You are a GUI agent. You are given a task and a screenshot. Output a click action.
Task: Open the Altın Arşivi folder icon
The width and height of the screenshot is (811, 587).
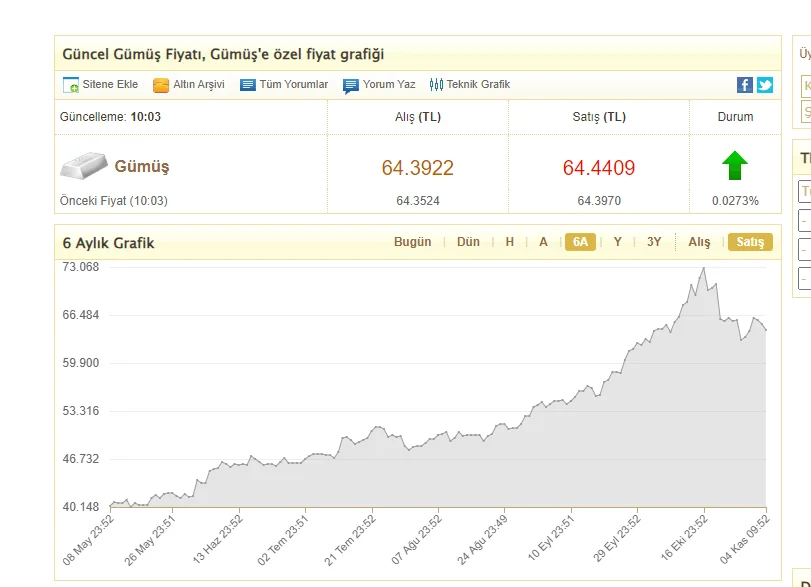click(x=161, y=85)
